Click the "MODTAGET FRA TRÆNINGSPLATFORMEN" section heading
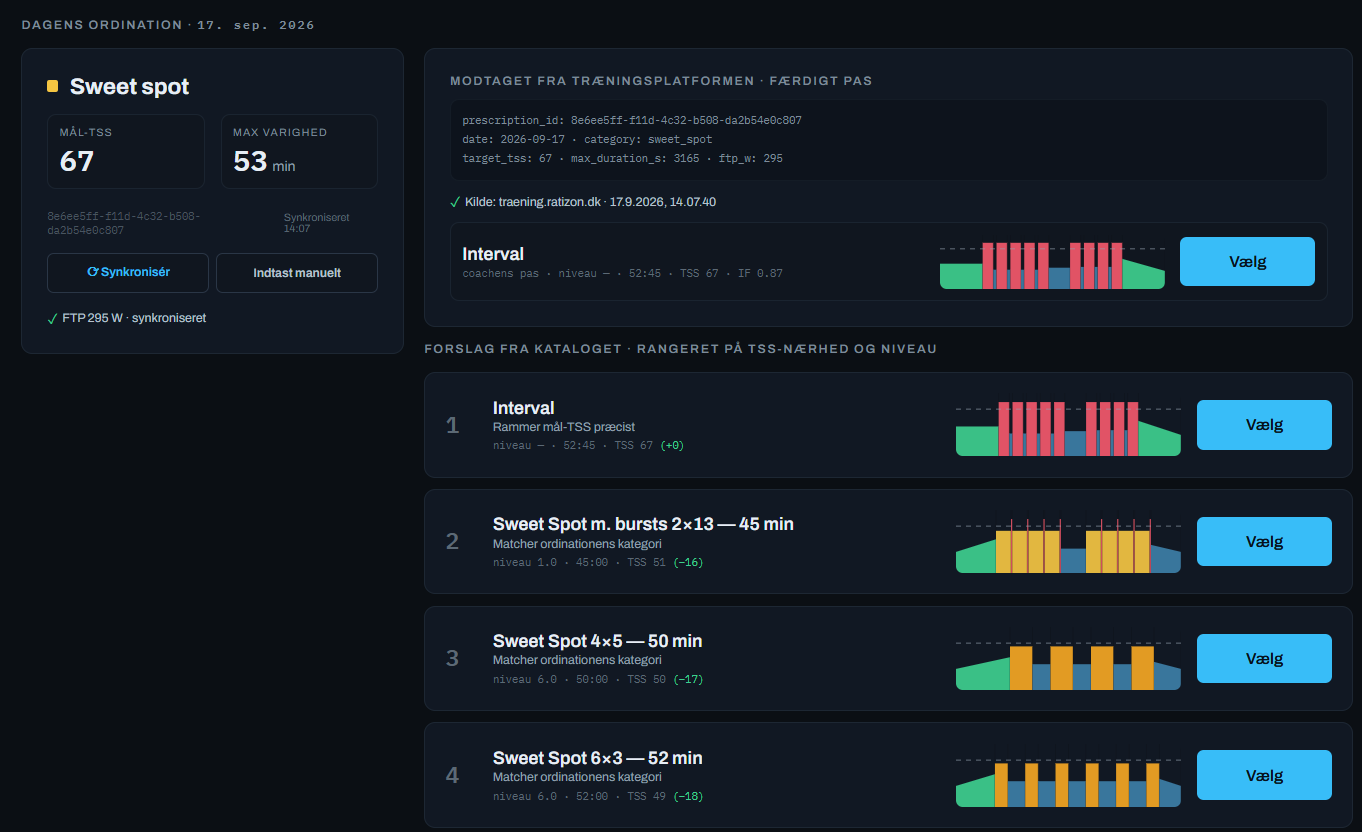Screen dimensions: 1362x832 [x=661, y=80]
